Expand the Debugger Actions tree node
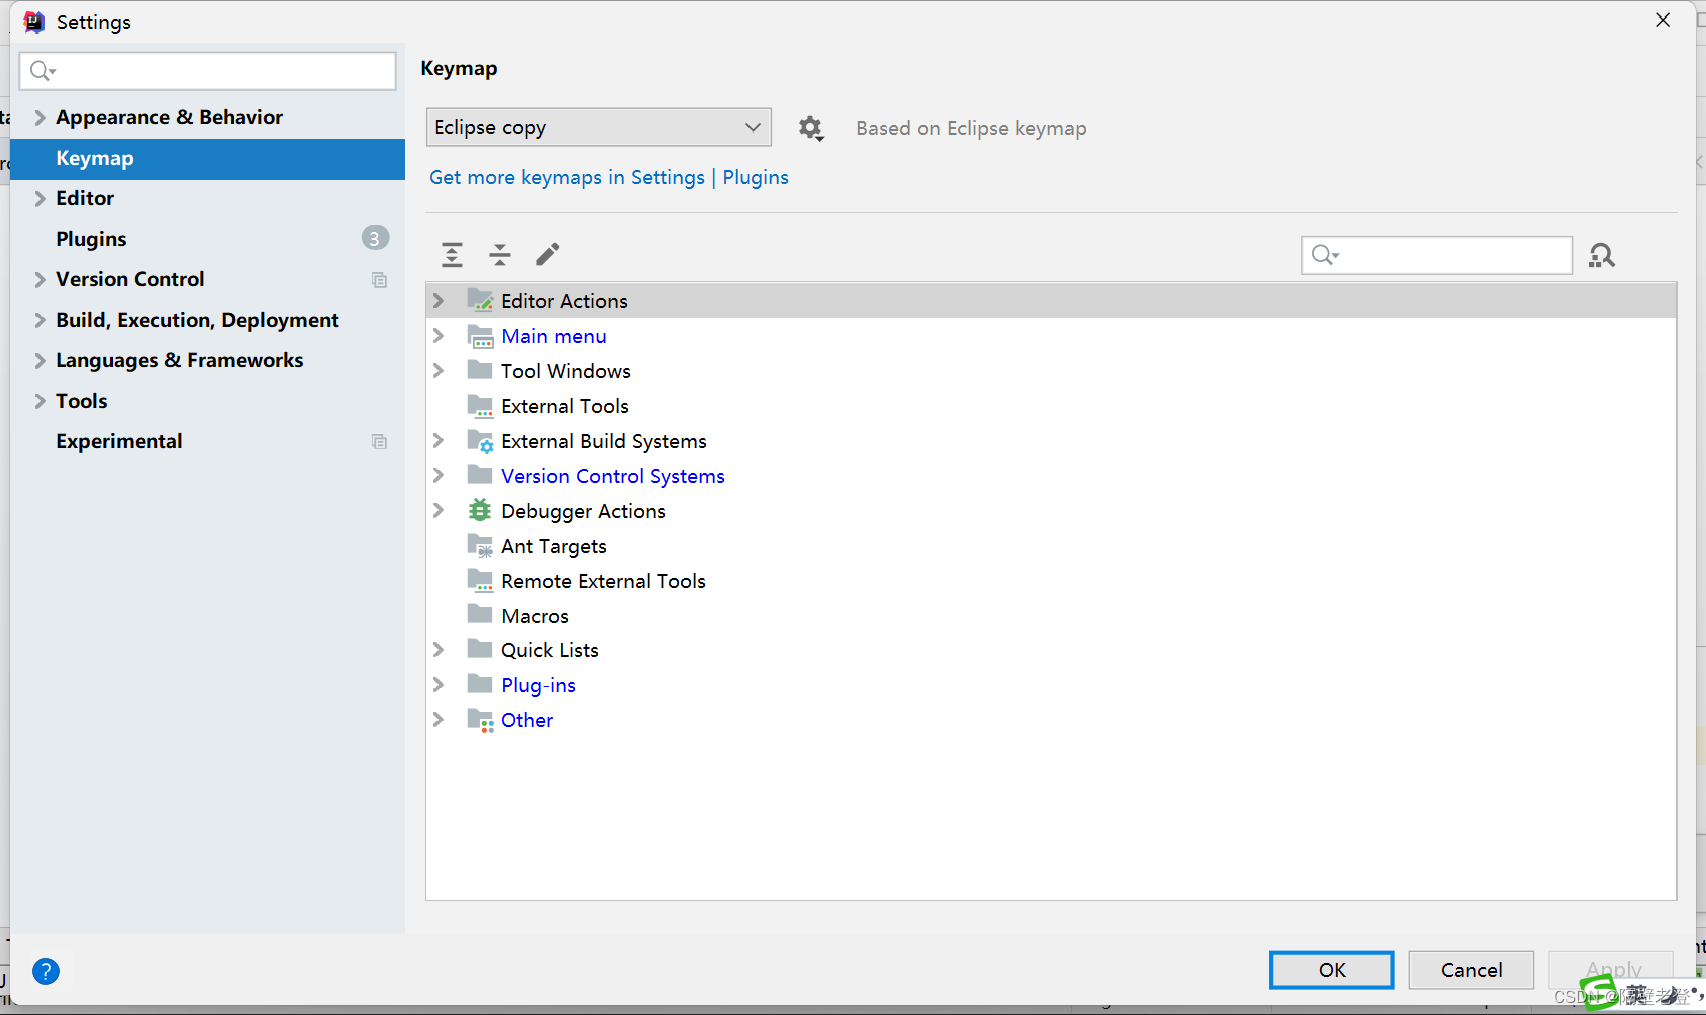The image size is (1706, 1015). coord(439,510)
